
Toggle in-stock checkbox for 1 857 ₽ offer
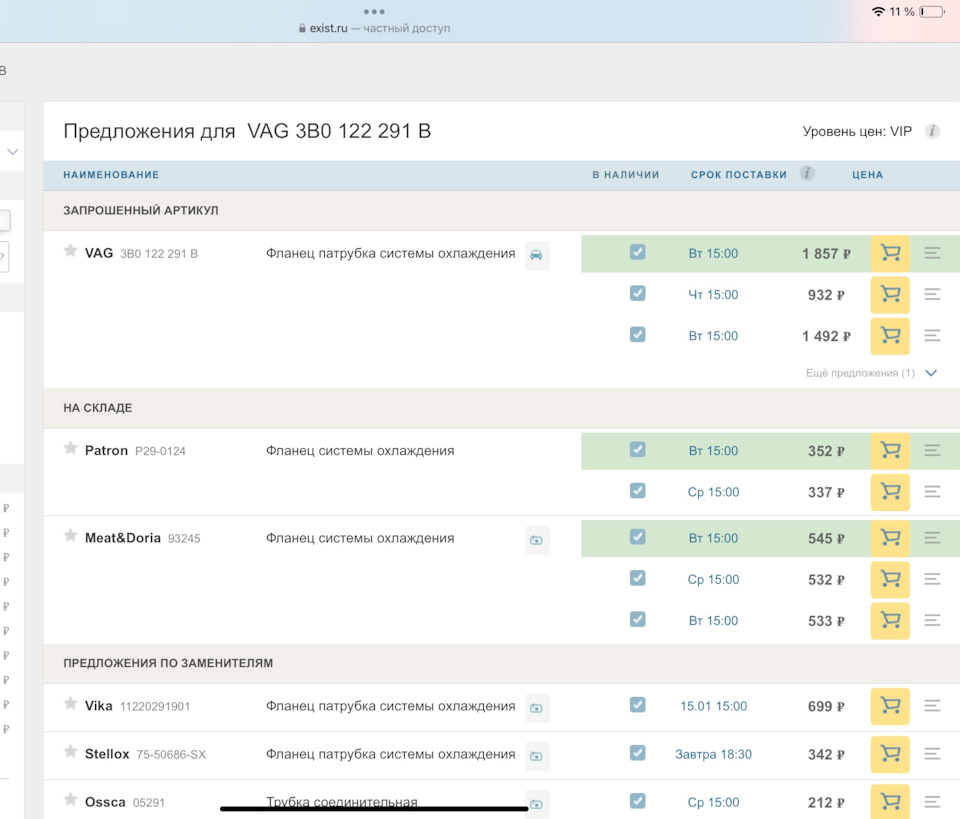pyautogui.click(x=637, y=252)
